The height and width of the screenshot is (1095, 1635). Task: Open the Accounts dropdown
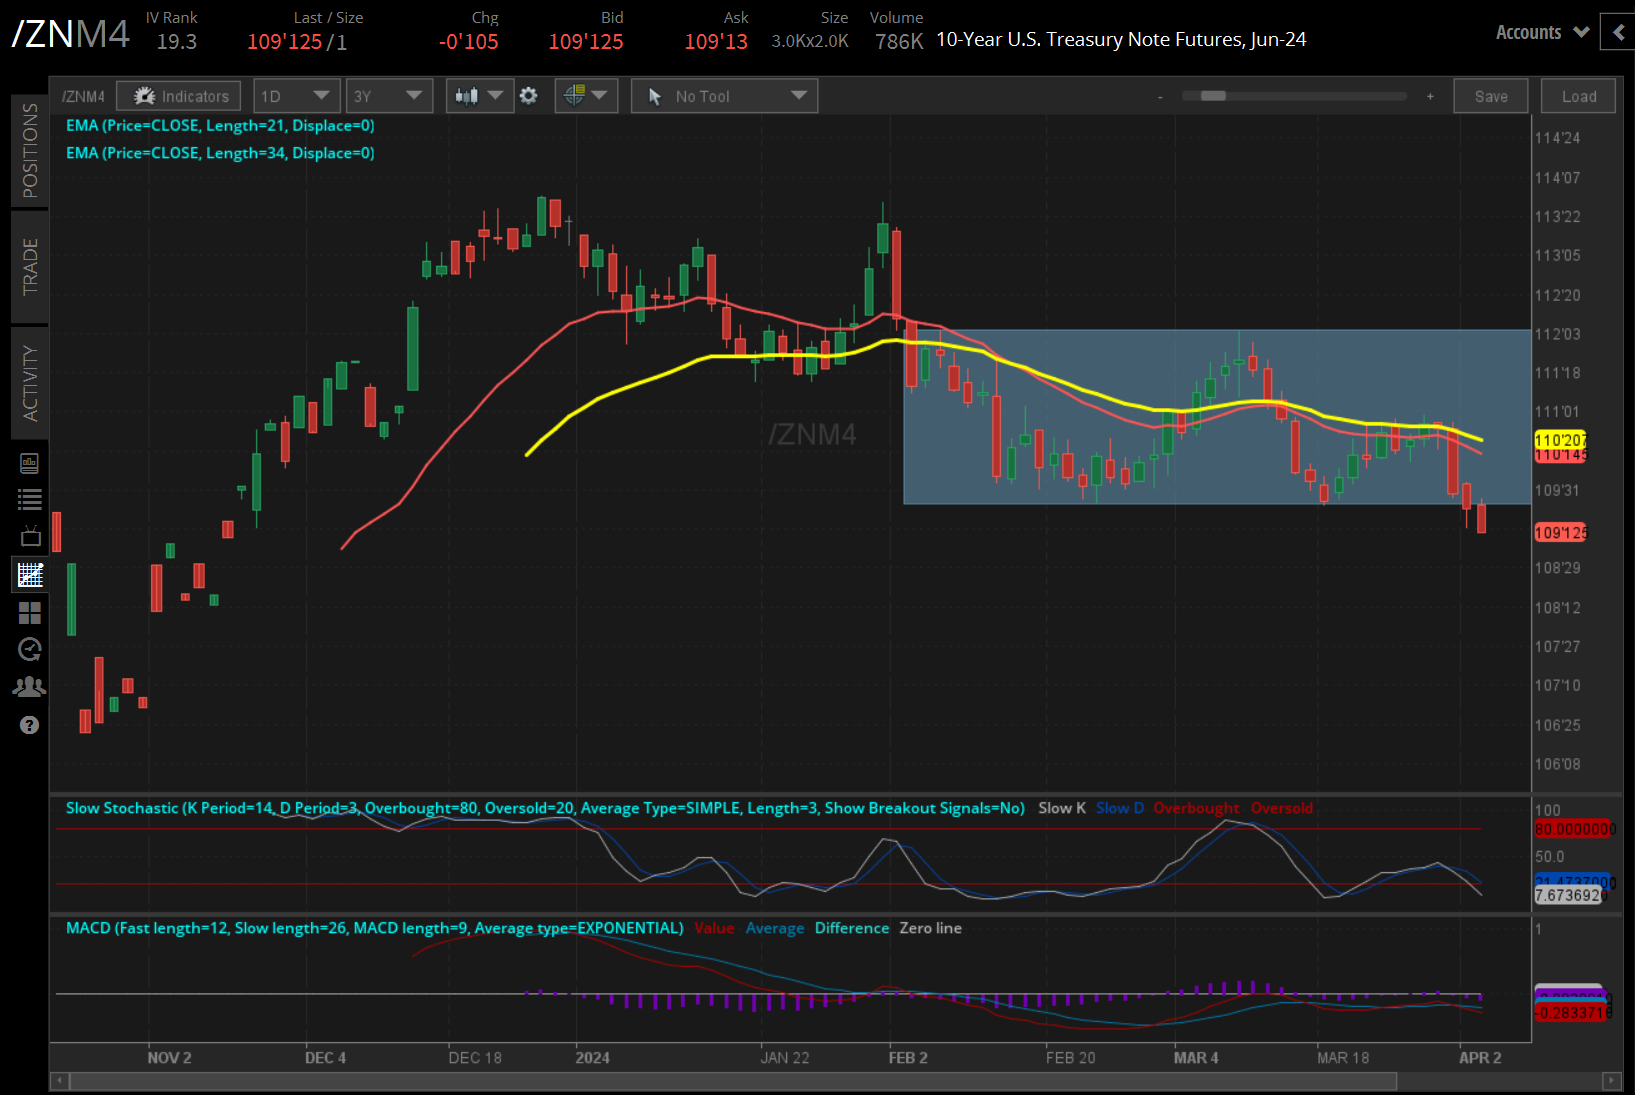(1541, 32)
